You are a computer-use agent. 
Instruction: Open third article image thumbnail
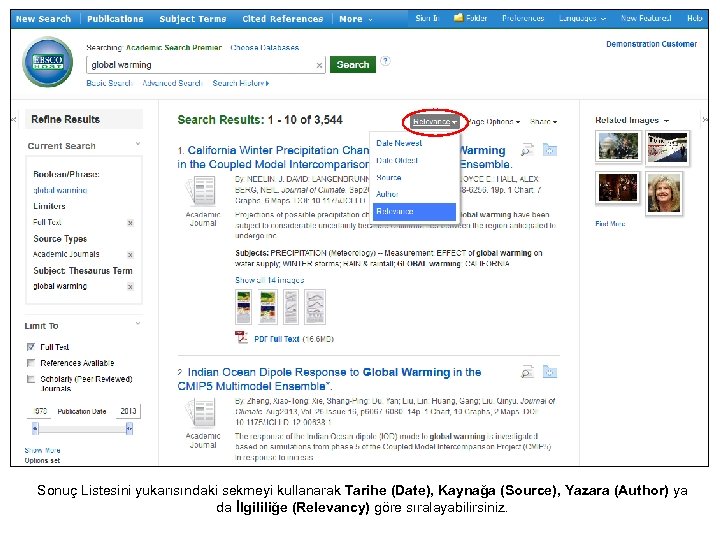click(x=291, y=307)
